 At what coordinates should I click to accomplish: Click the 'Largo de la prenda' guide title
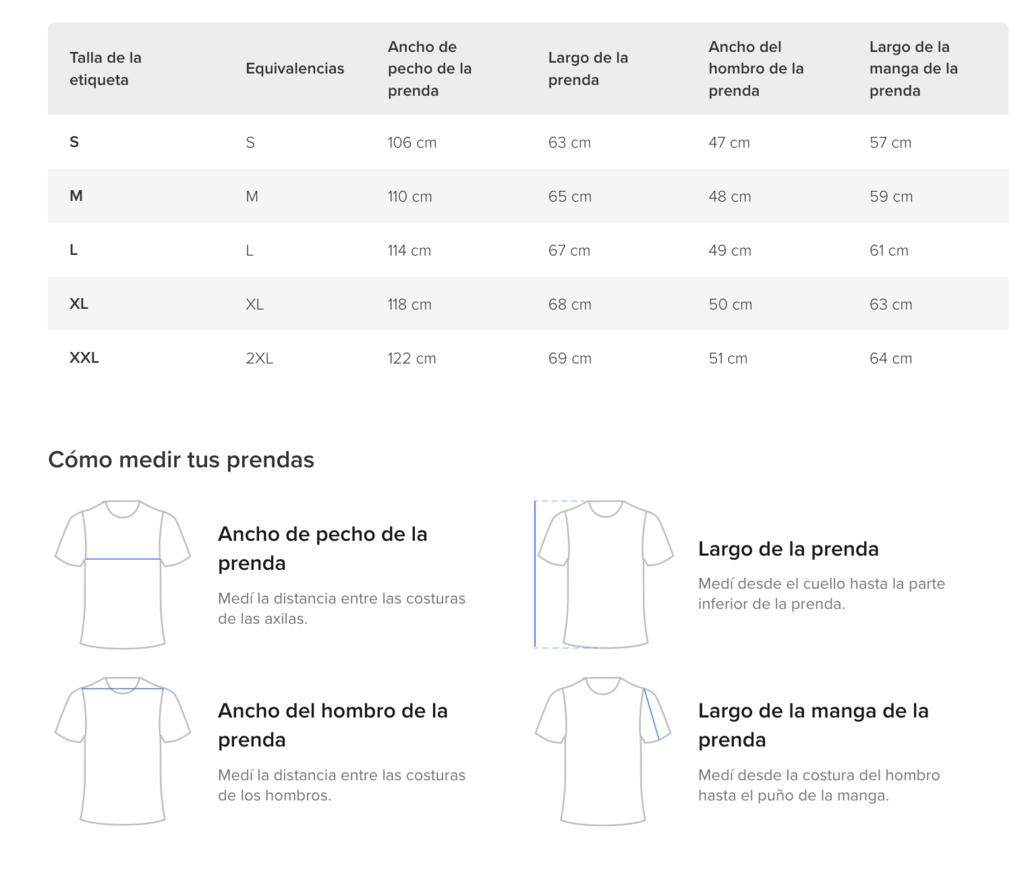pyautogui.click(x=788, y=549)
